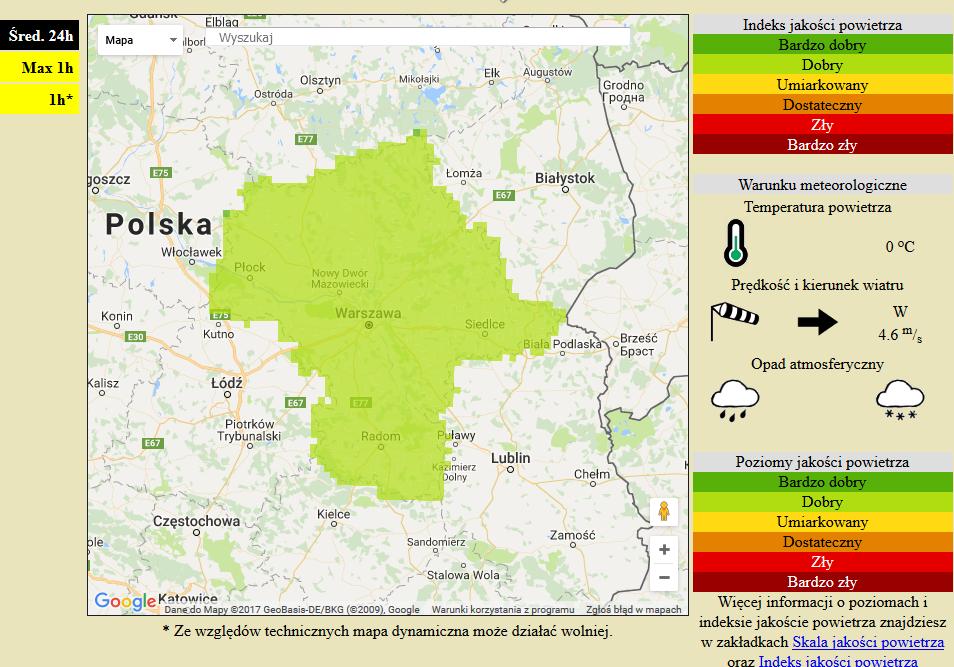Click the Polska country label

(x=159, y=224)
